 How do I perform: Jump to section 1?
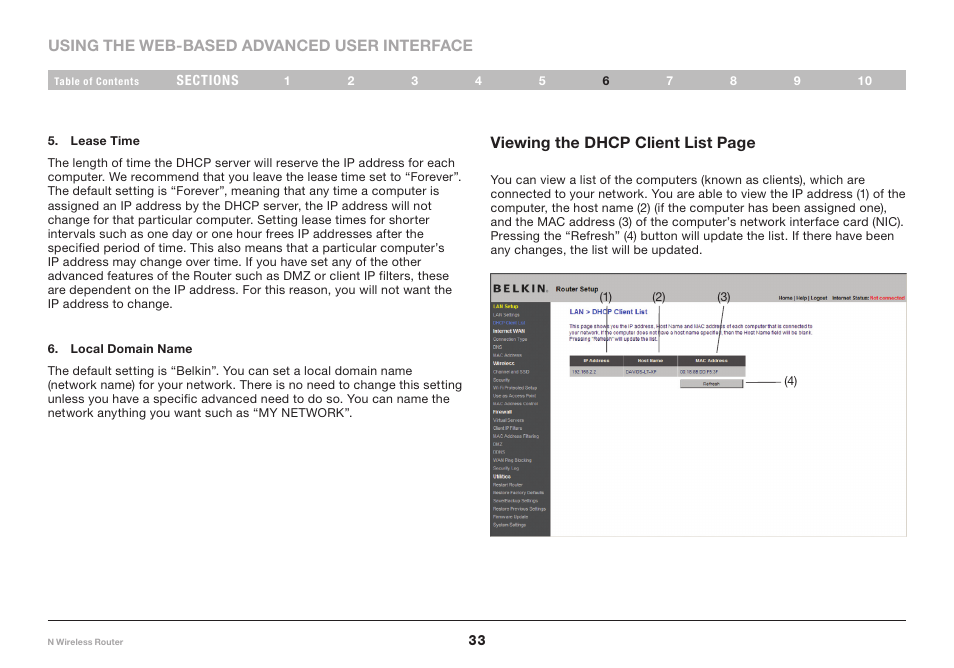[287, 81]
